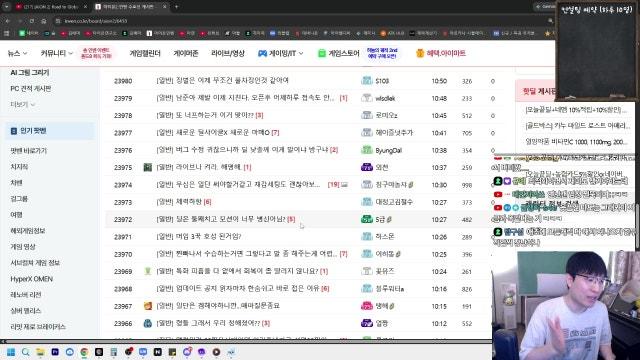Image resolution: width=640 pixels, height=360 pixels.
Task: Open the 라이브/영상 menu item
Action: point(228,53)
